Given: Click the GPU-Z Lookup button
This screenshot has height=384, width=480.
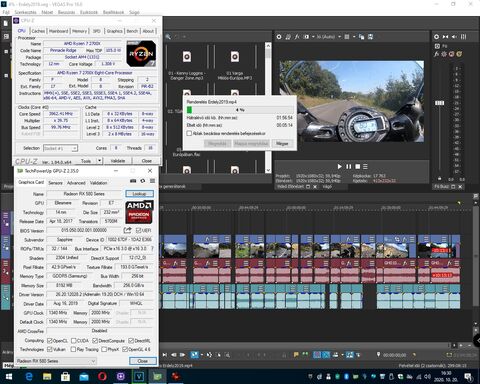Looking at the screenshot, I should [x=139, y=194].
